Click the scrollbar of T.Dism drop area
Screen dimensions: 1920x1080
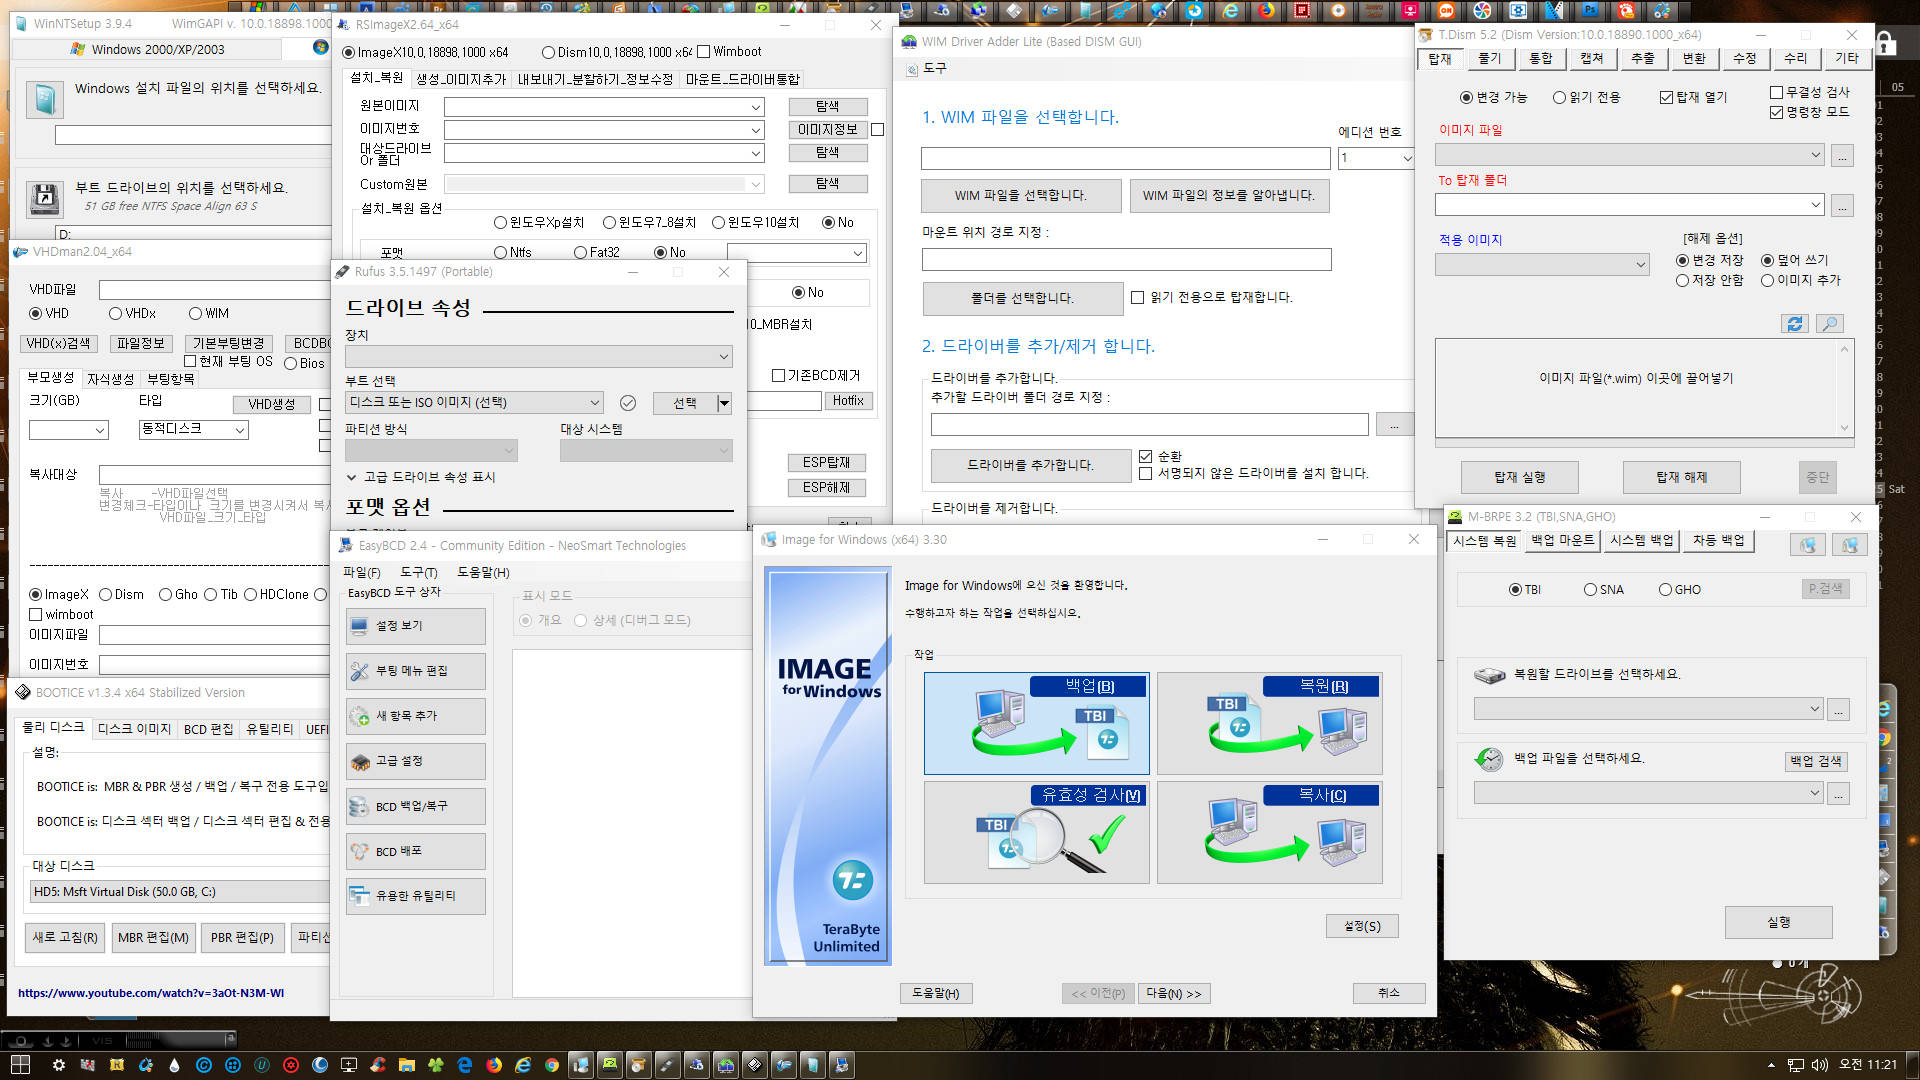point(1845,387)
